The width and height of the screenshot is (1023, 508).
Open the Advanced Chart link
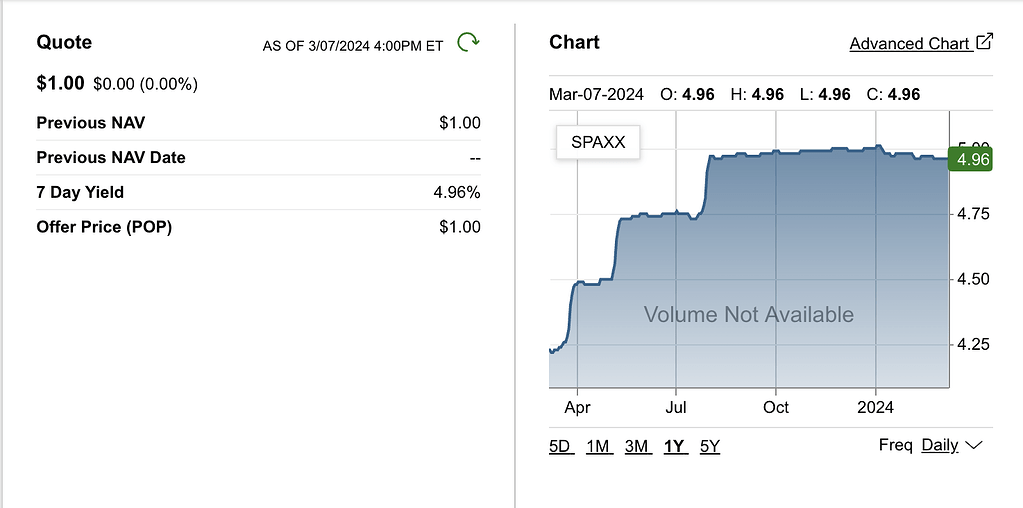(x=909, y=43)
